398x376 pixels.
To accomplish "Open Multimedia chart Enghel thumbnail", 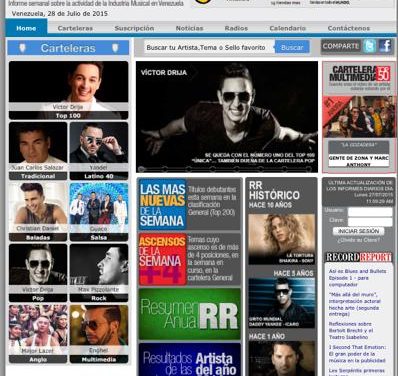I will pyautogui.click(x=99, y=334).
